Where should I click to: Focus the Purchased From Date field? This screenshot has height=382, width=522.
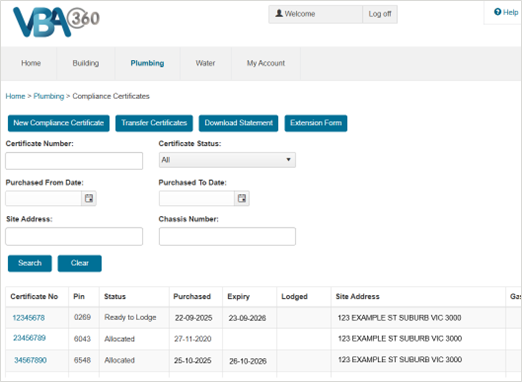tap(43, 198)
